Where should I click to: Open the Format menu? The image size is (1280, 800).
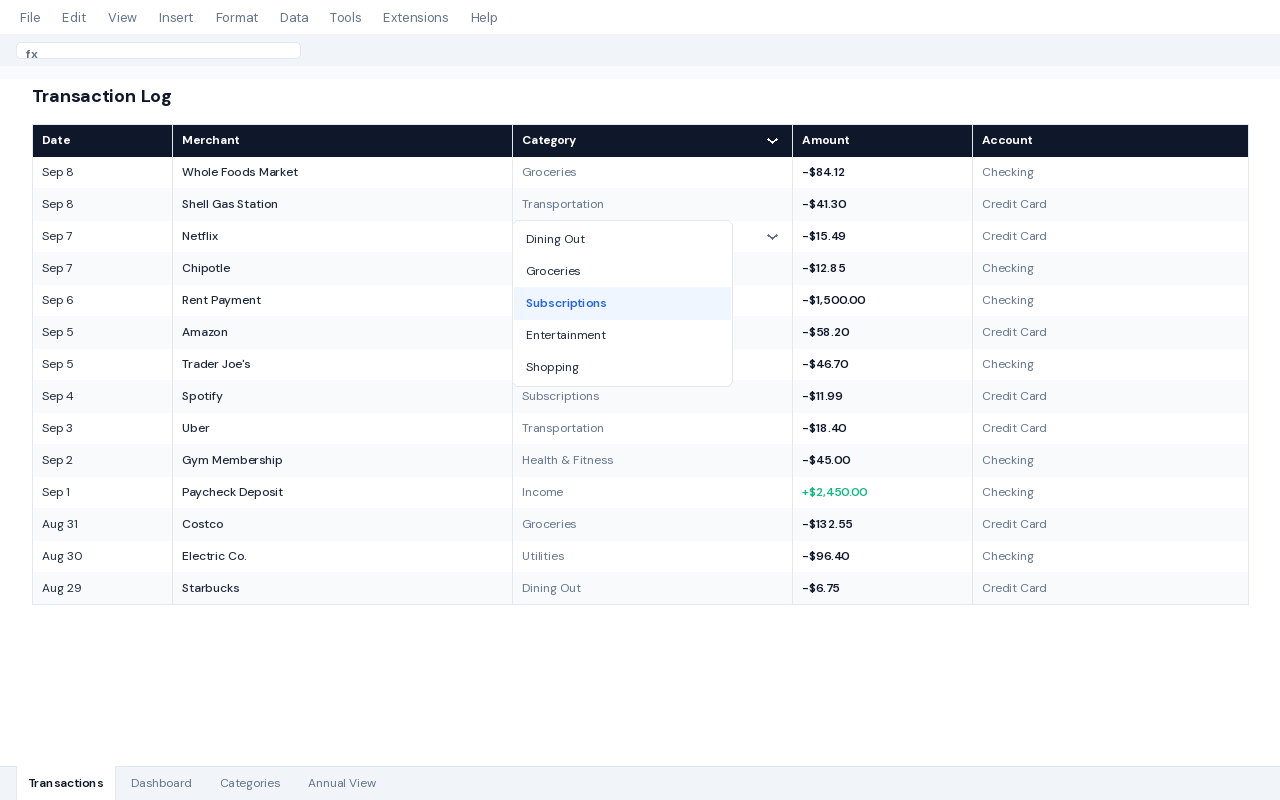(237, 17)
